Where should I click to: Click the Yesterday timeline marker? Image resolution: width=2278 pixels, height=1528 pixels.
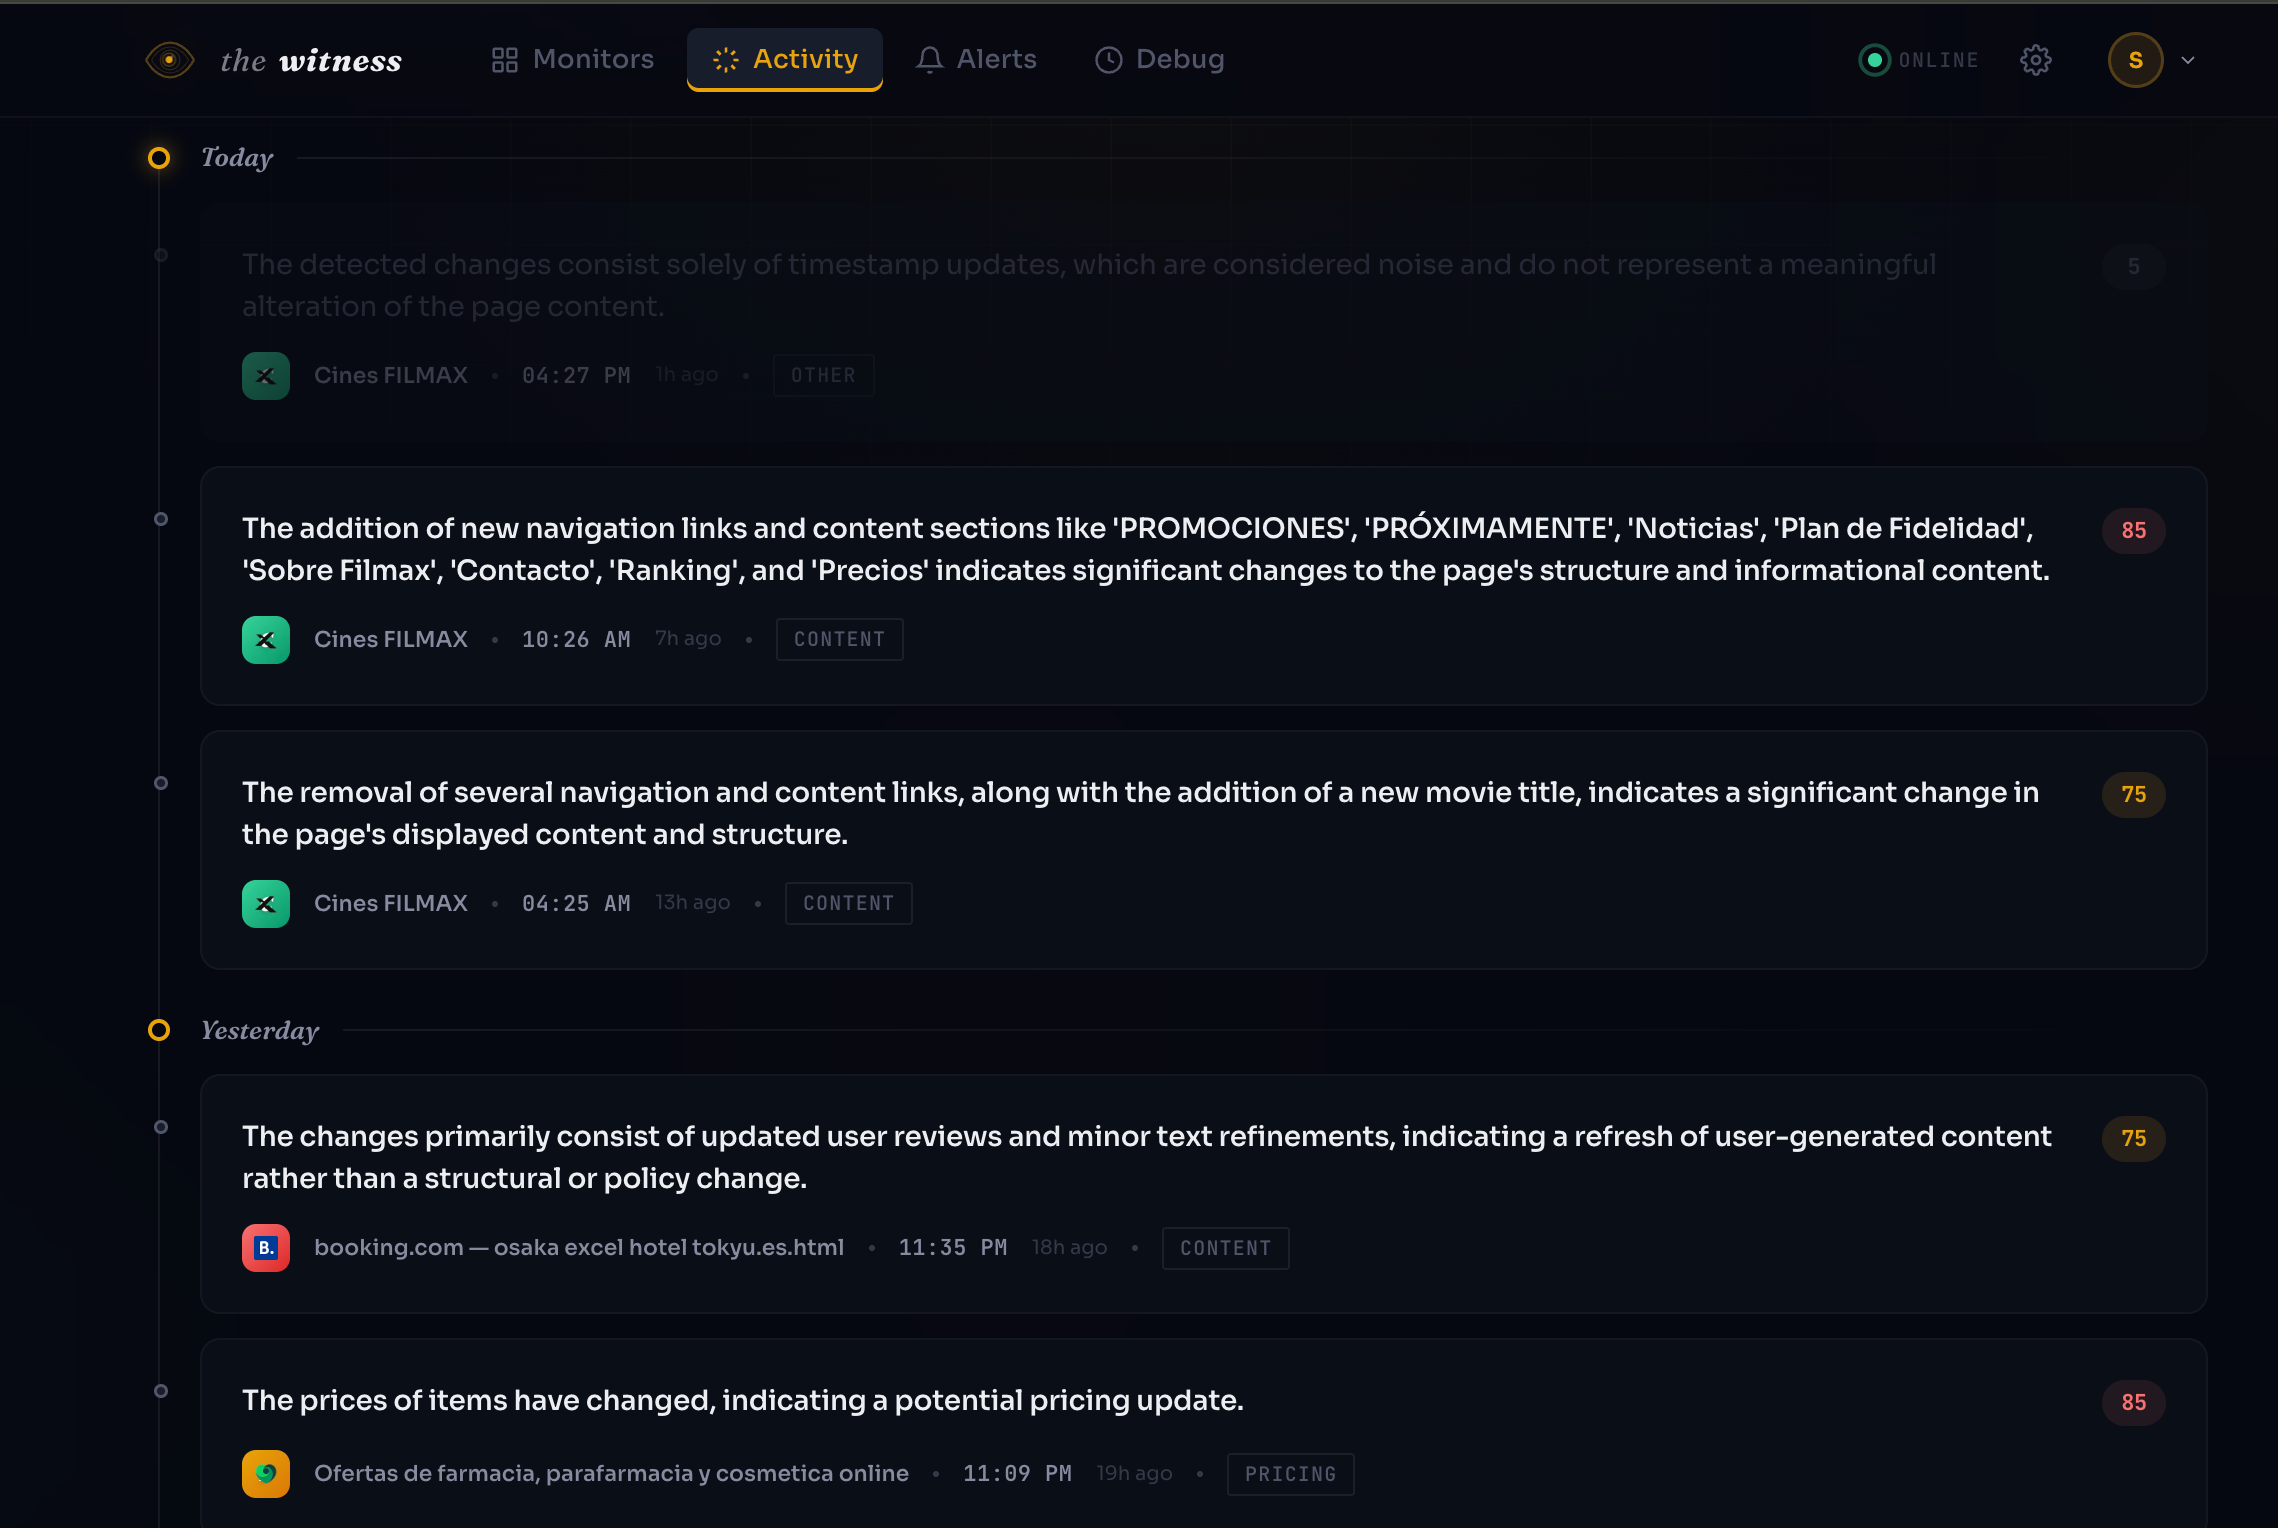[159, 1030]
